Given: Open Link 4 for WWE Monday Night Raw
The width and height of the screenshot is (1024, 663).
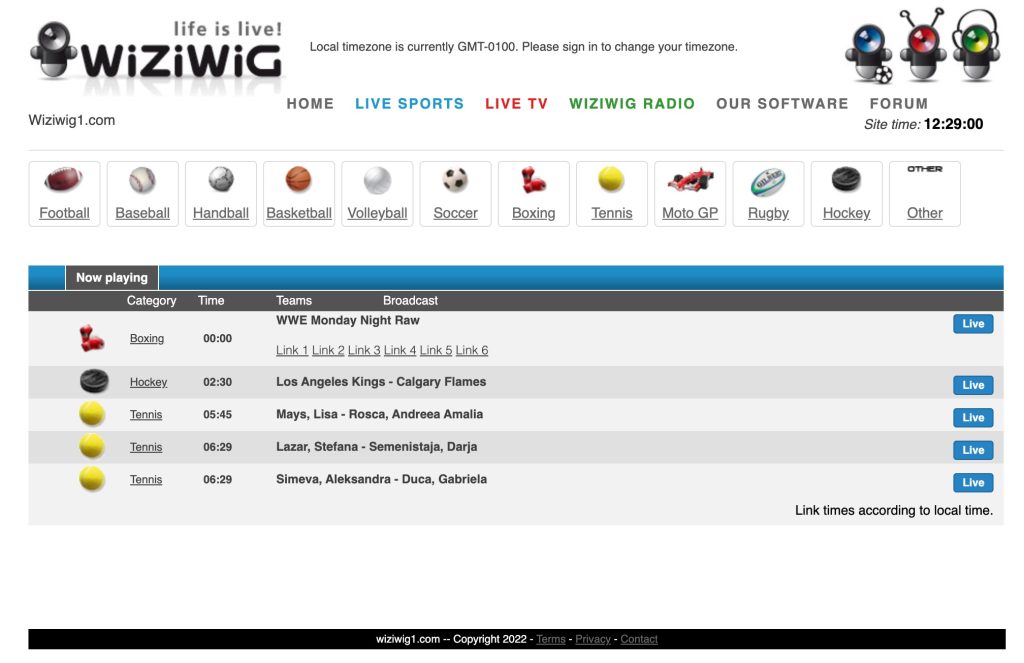Looking at the screenshot, I should coord(400,350).
